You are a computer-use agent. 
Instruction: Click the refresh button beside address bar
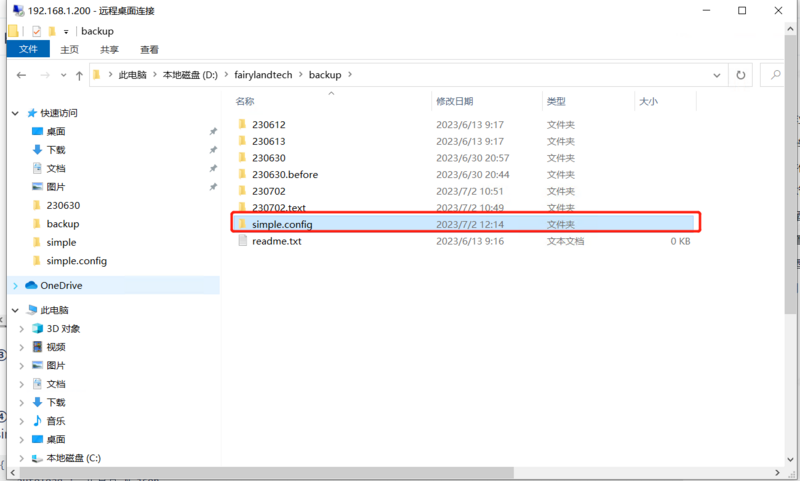[x=741, y=75]
